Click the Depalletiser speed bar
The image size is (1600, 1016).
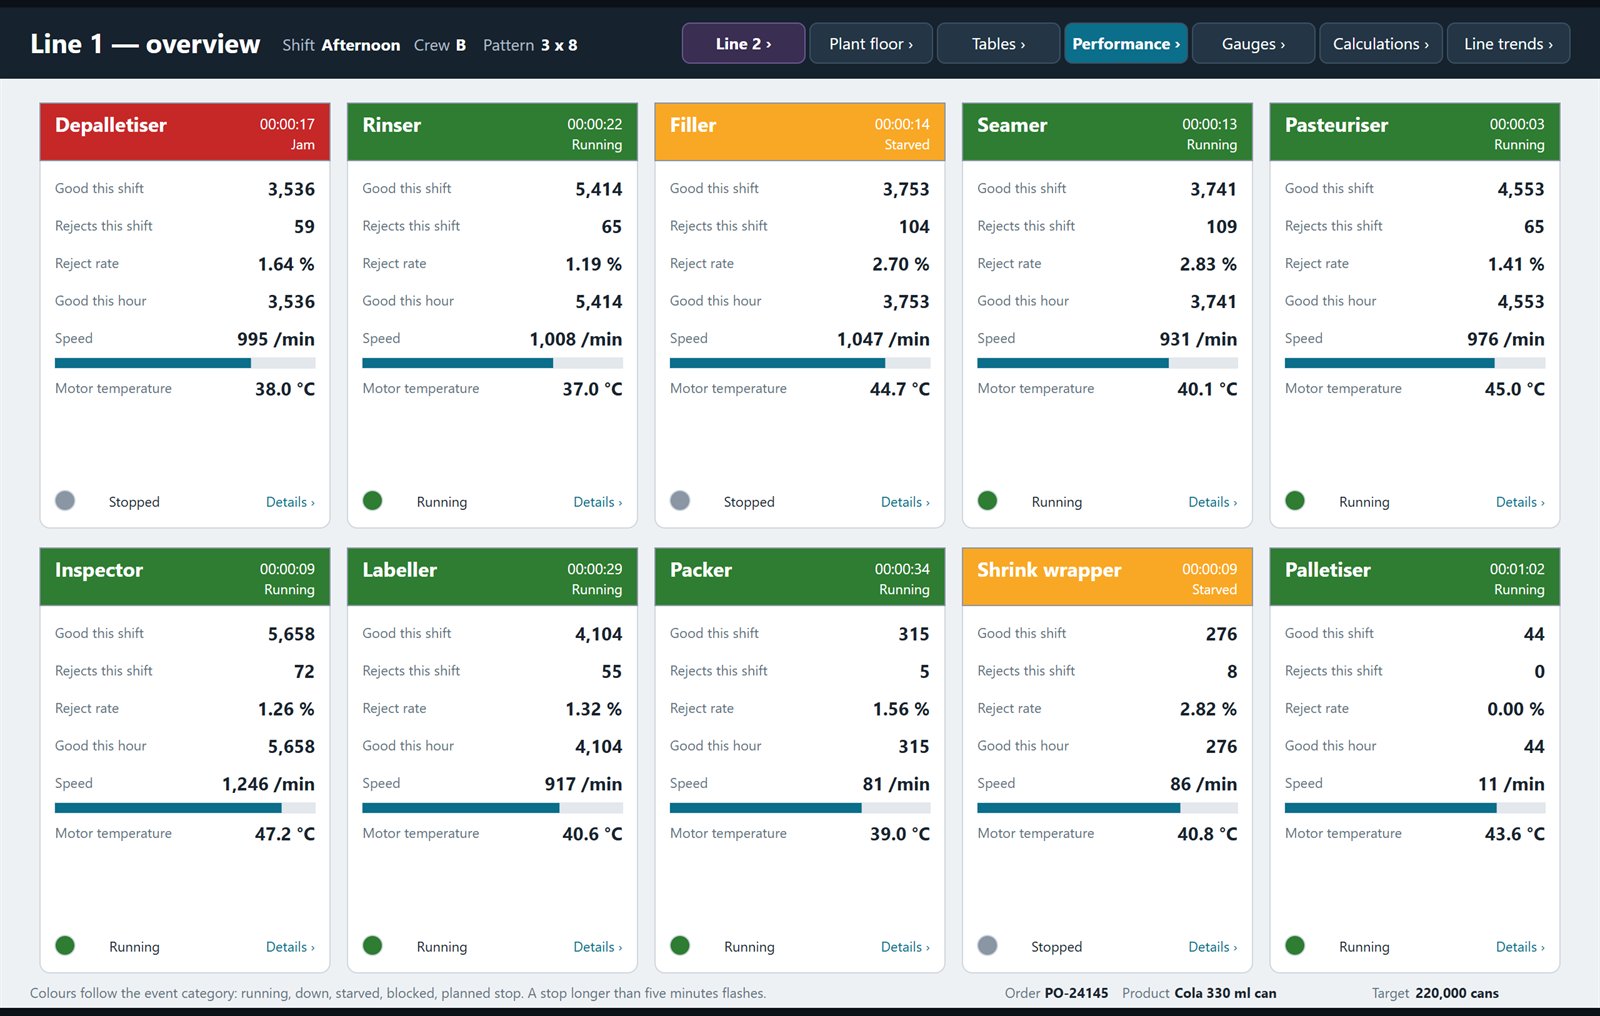tap(185, 363)
